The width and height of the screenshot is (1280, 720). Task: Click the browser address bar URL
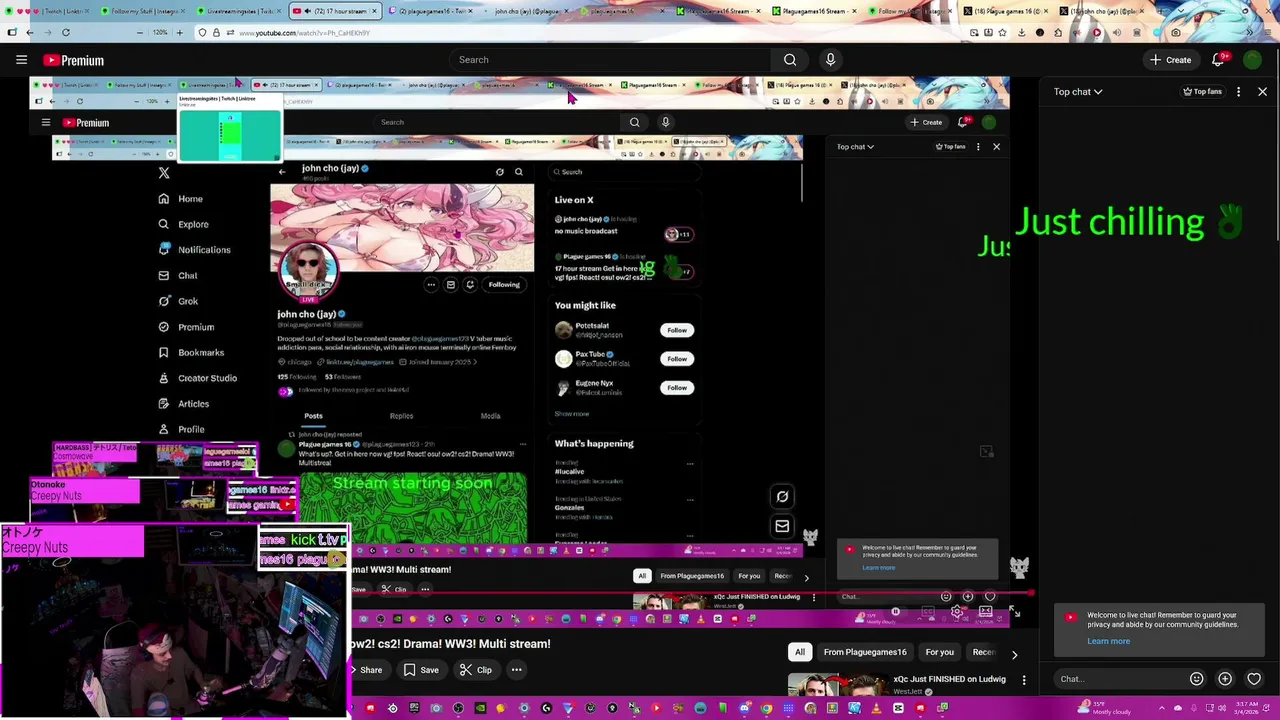pyautogui.click(x=305, y=33)
